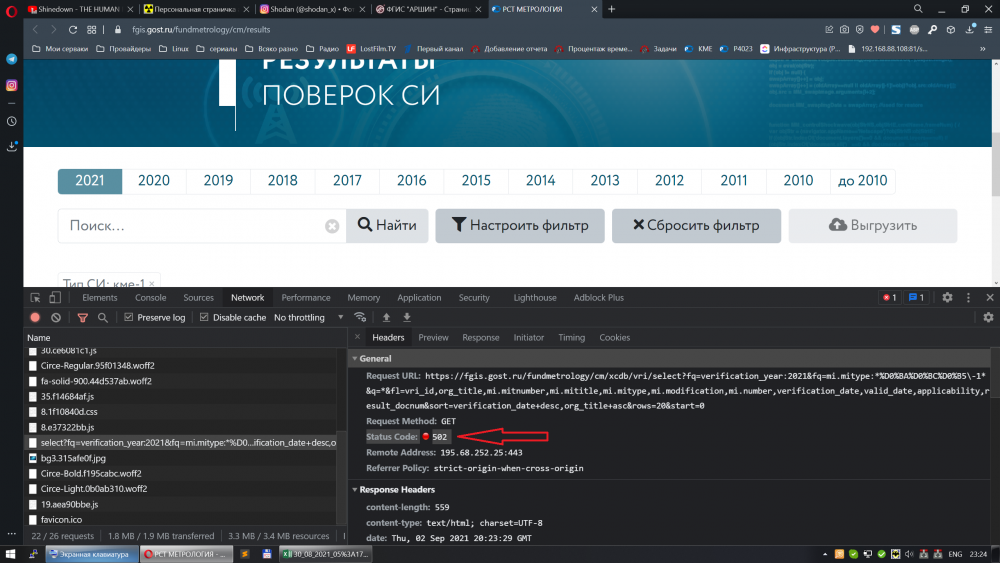Open the Sources panel

198,298
